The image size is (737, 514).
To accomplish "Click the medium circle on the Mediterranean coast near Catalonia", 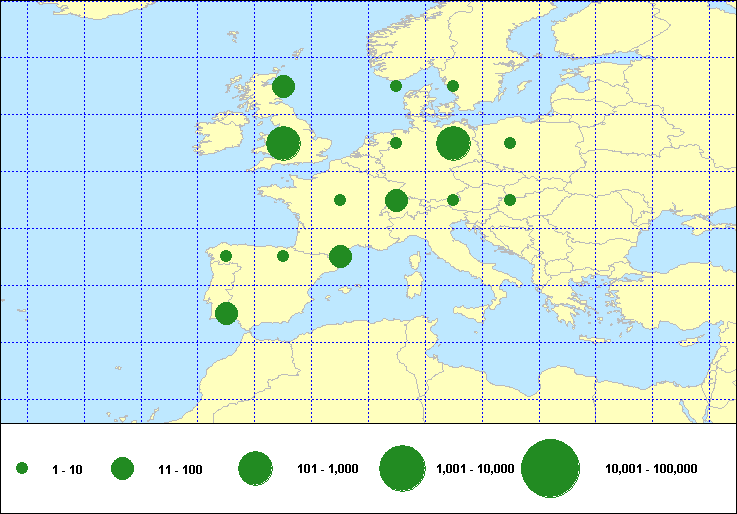I will 340,257.
